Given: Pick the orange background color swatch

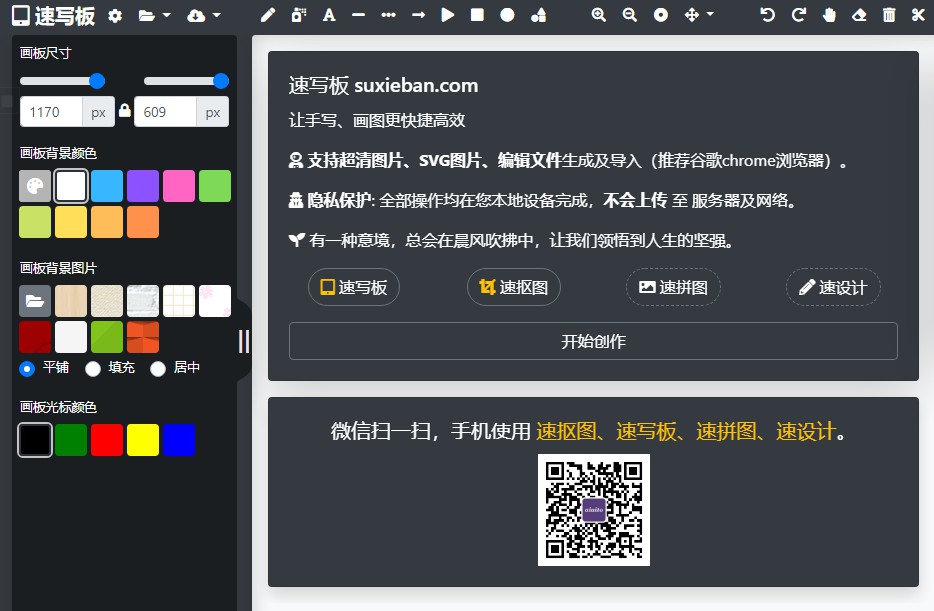Looking at the screenshot, I should pyautogui.click(x=143, y=222).
